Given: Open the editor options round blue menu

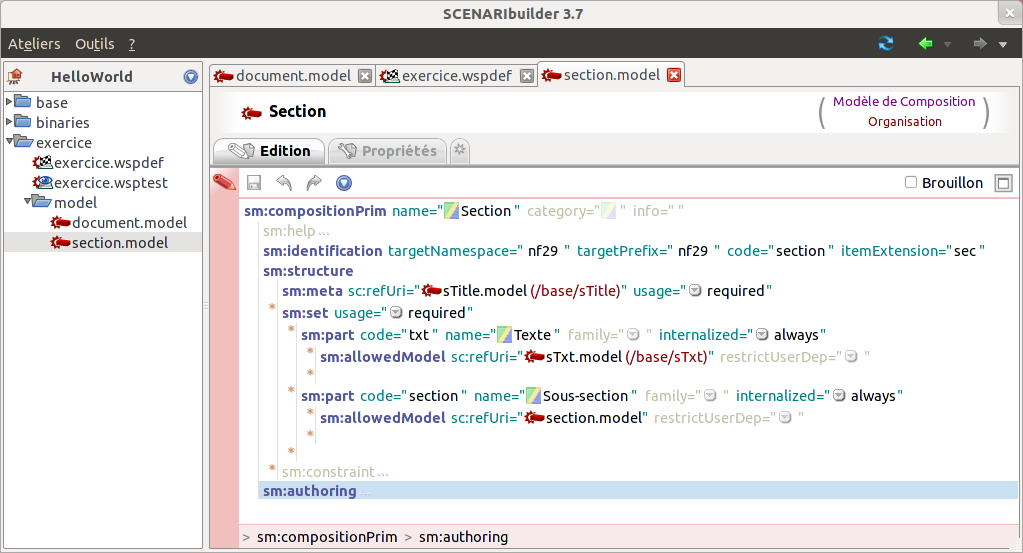Looking at the screenshot, I should click(344, 183).
